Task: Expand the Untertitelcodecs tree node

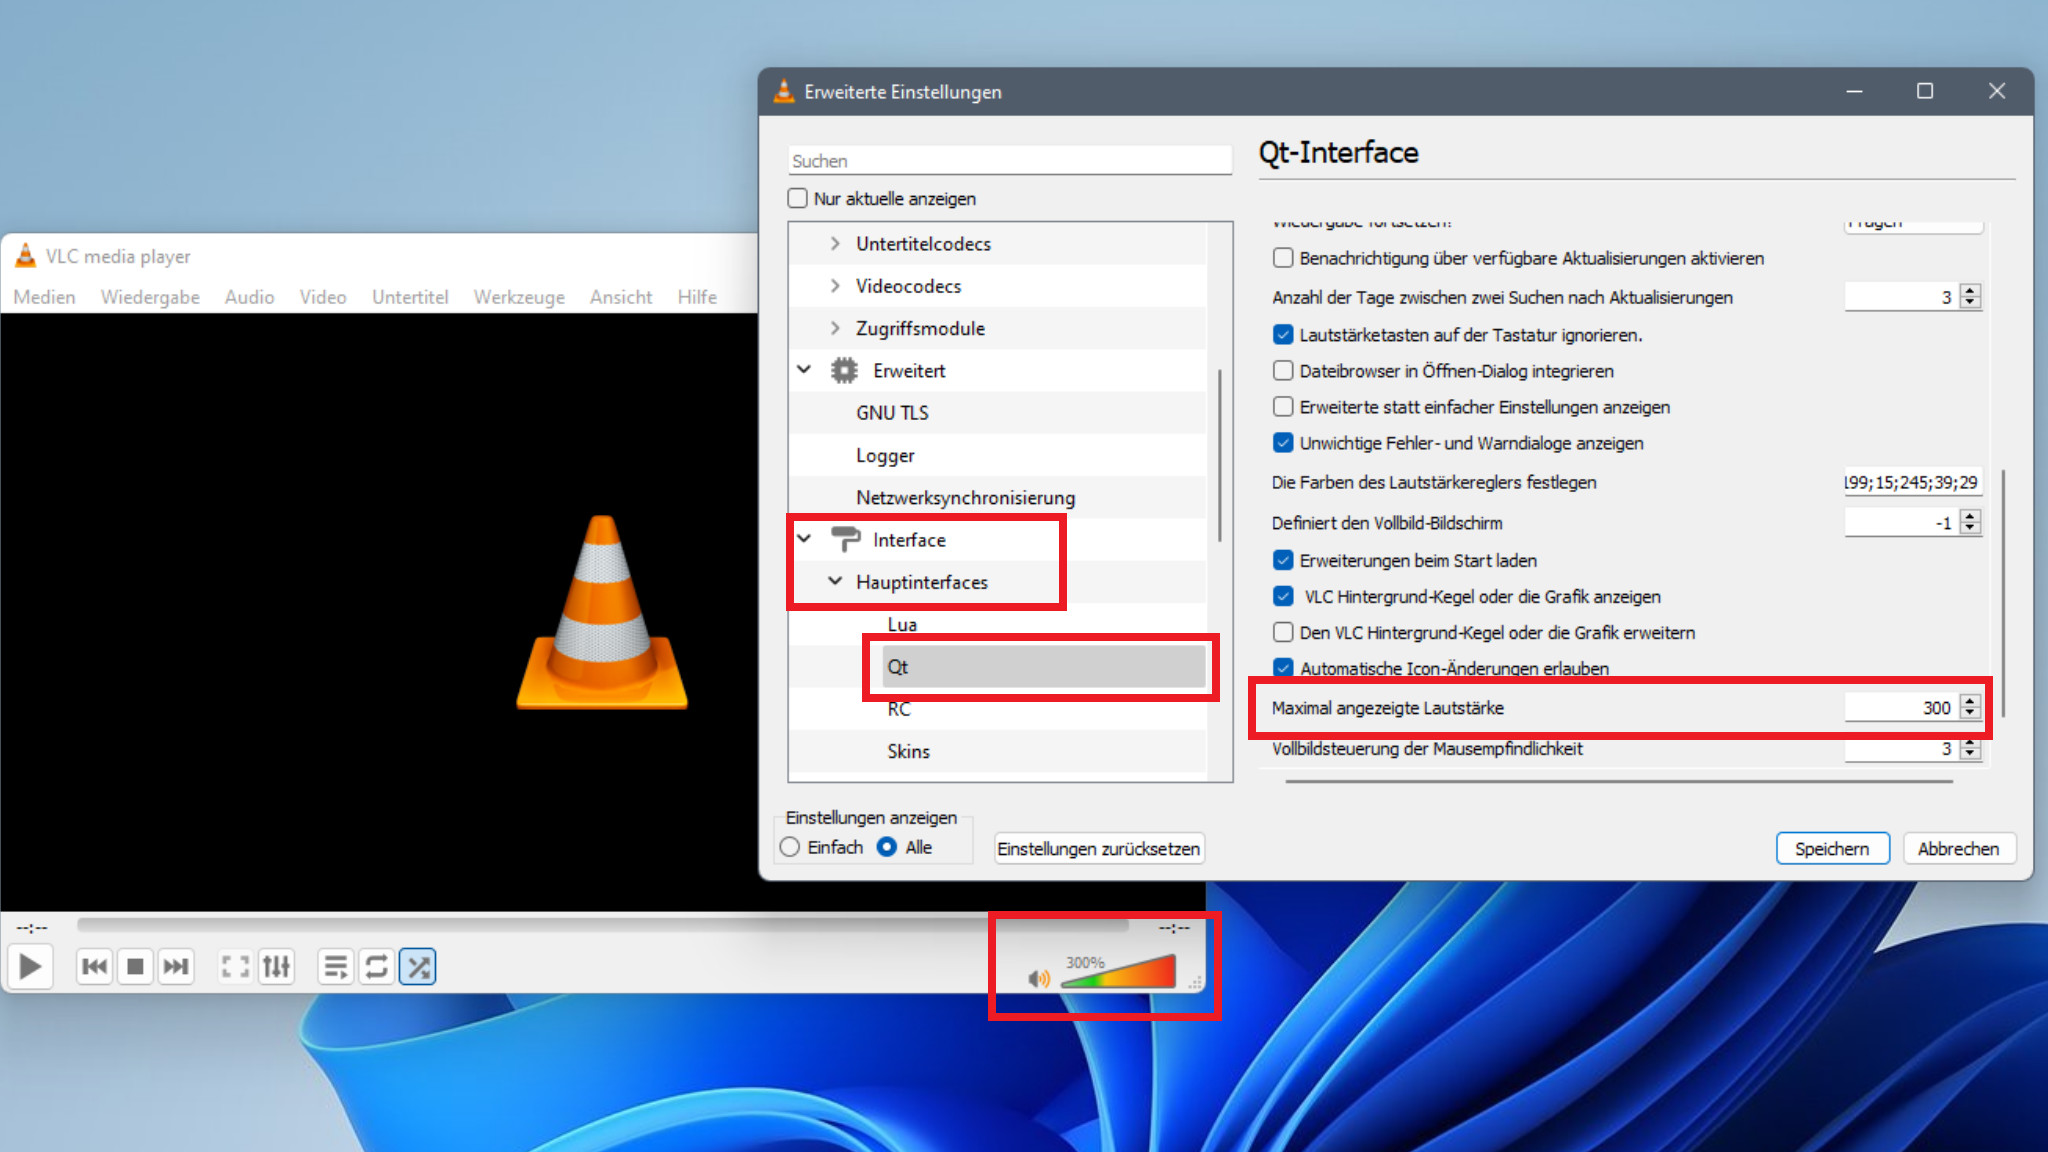Action: tap(835, 243)
